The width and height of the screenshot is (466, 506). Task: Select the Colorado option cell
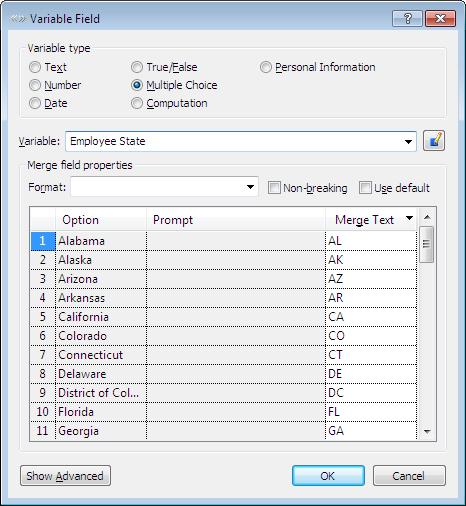click(x=101, y=336)
